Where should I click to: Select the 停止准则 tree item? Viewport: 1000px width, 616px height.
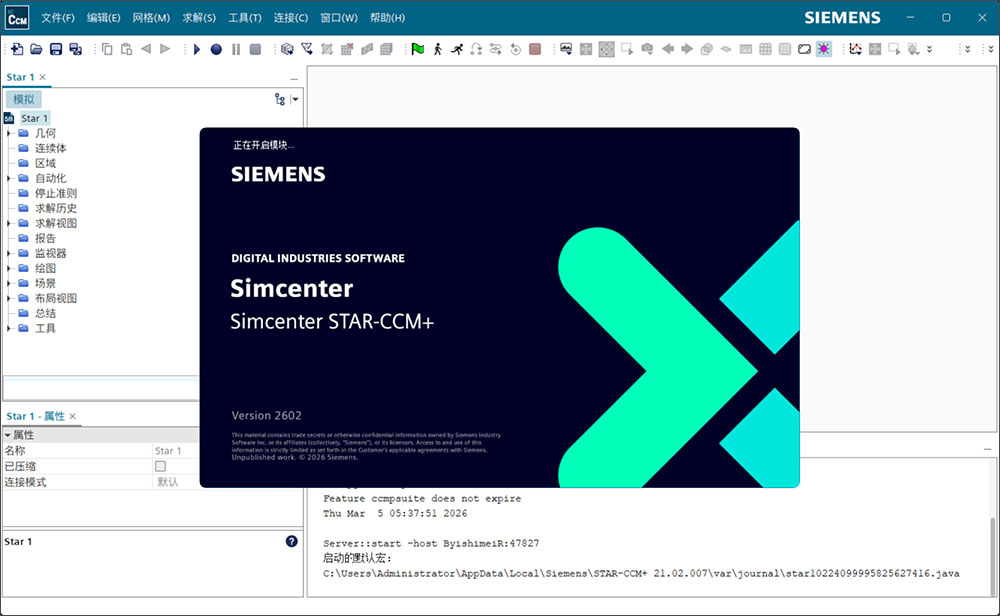coord(55,193)
